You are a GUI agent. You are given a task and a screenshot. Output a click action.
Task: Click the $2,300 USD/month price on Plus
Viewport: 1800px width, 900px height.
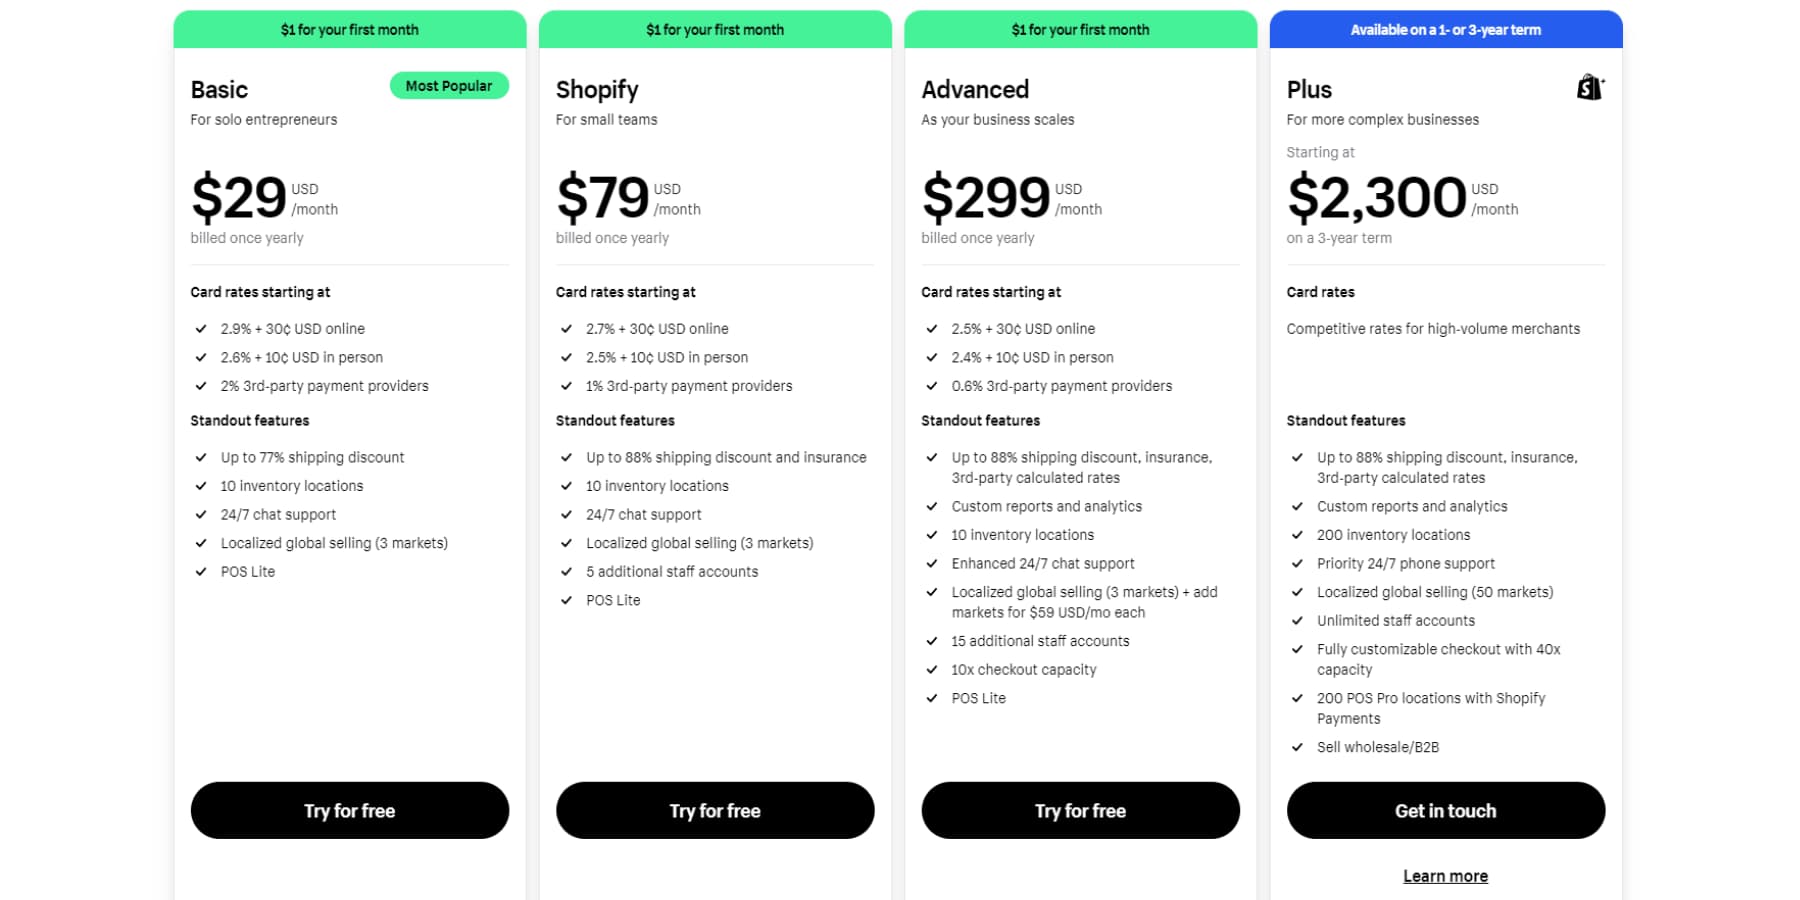click(x=1375, y=198)
